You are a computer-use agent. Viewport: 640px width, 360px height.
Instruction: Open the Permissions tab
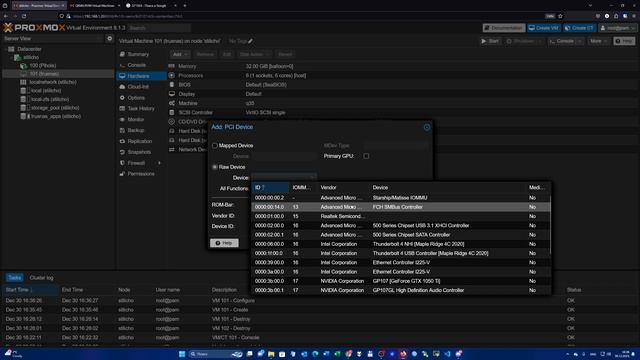pyautogui.click(x=142, y=174)
